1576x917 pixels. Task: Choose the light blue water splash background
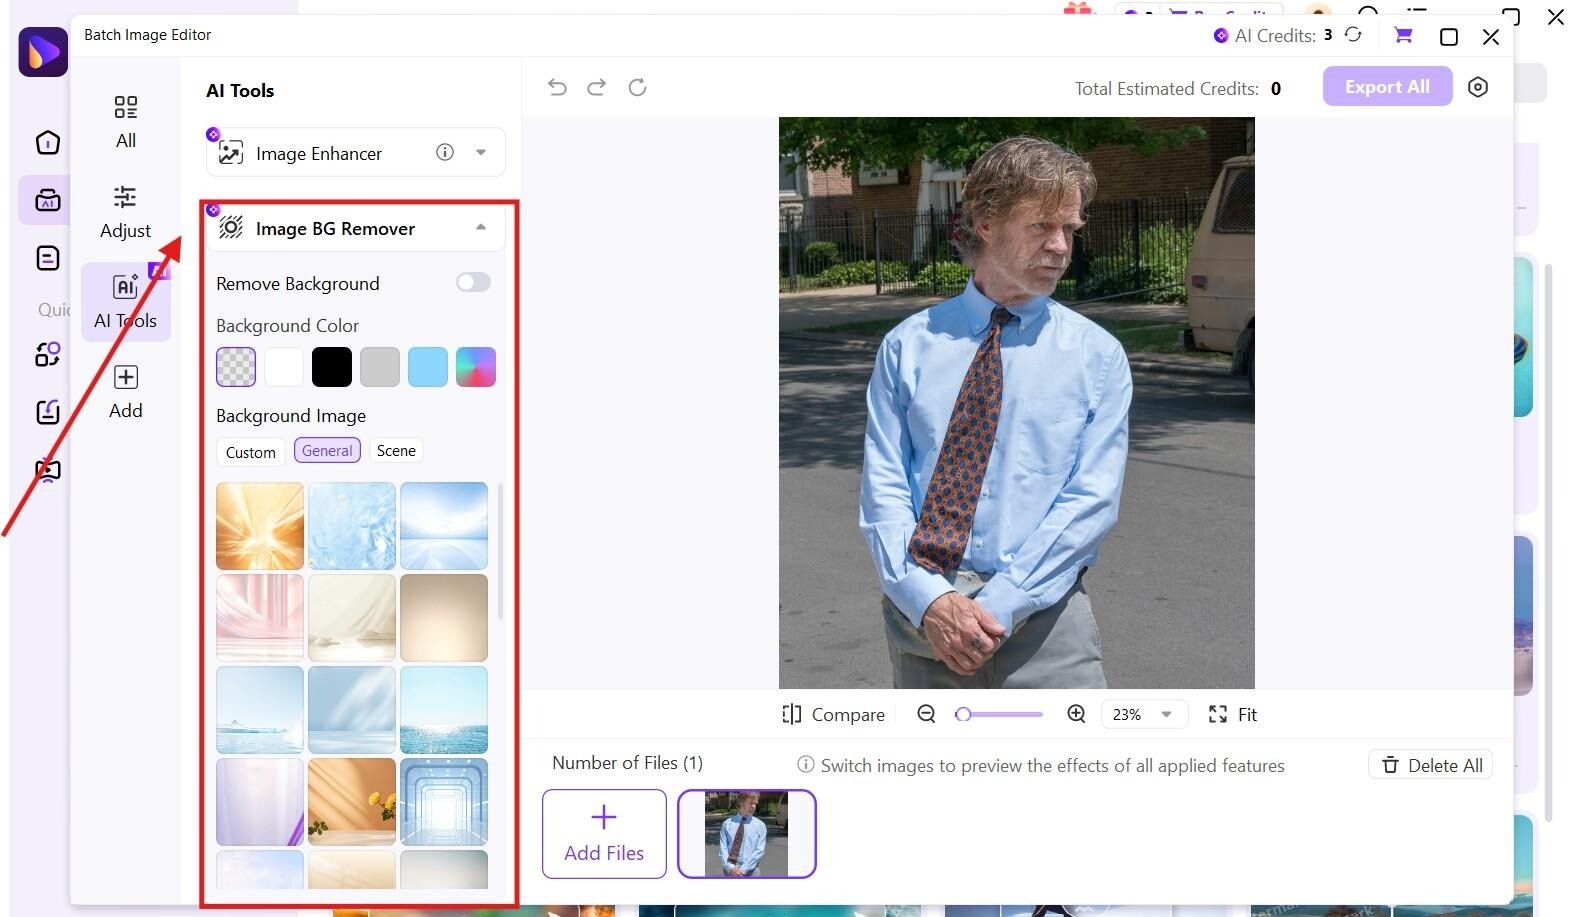[352, 526]
